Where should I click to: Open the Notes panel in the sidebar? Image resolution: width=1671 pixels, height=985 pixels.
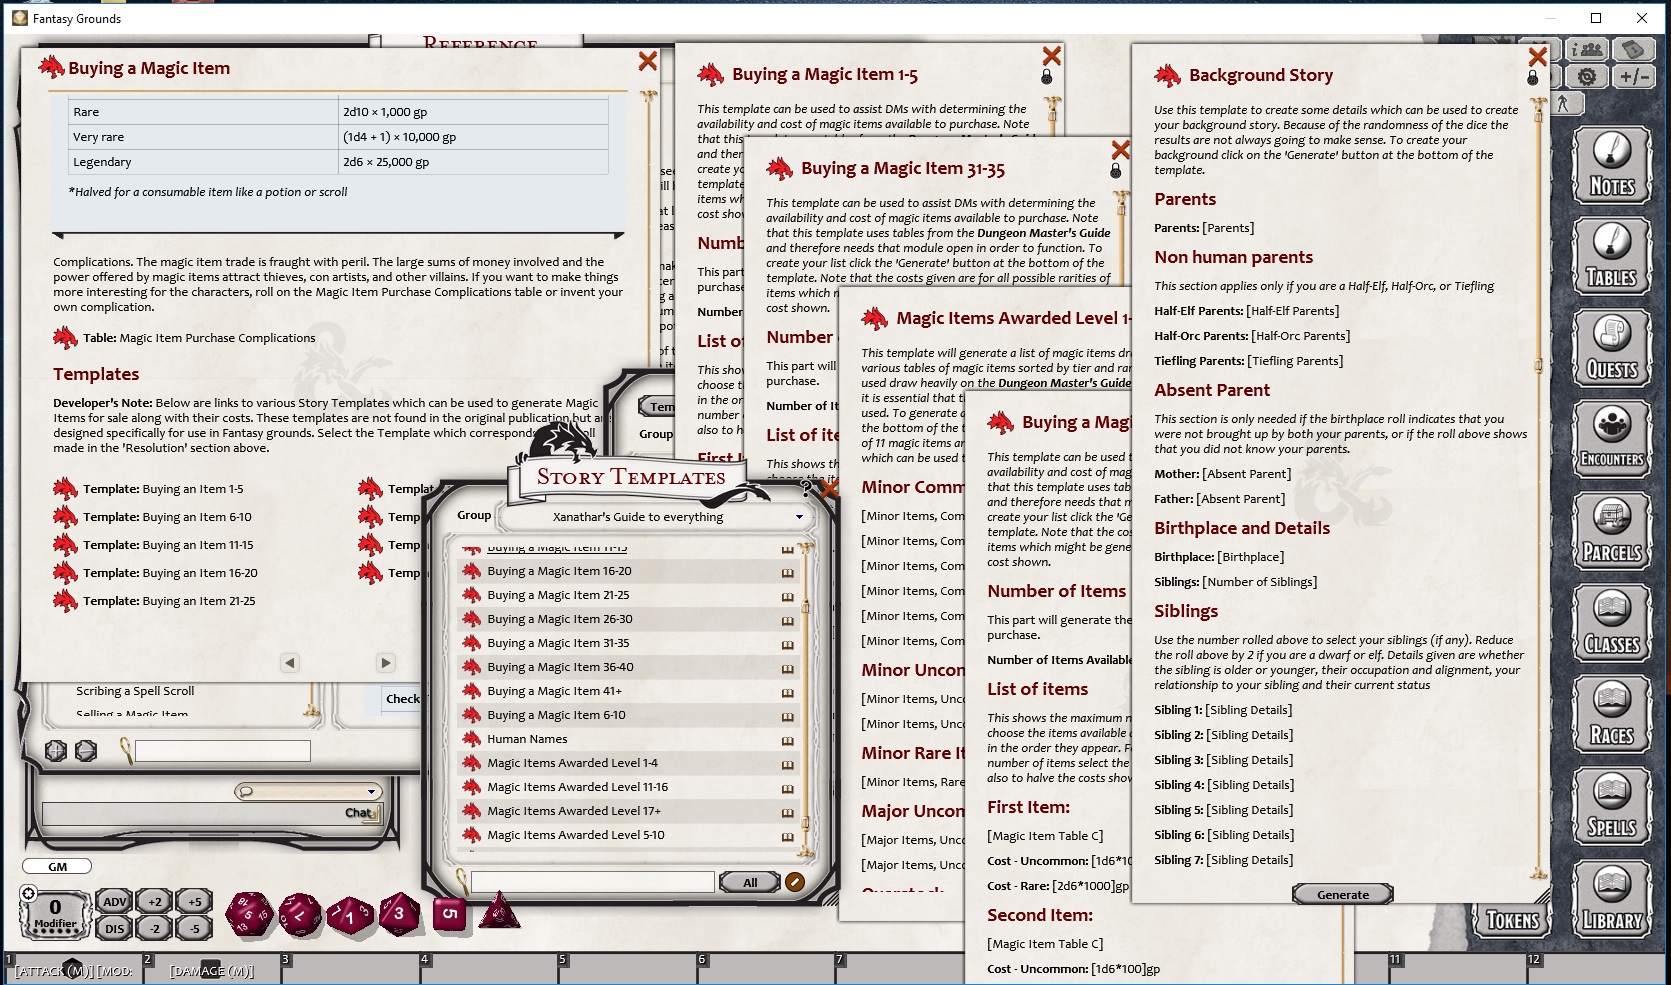click(1611, 165)
